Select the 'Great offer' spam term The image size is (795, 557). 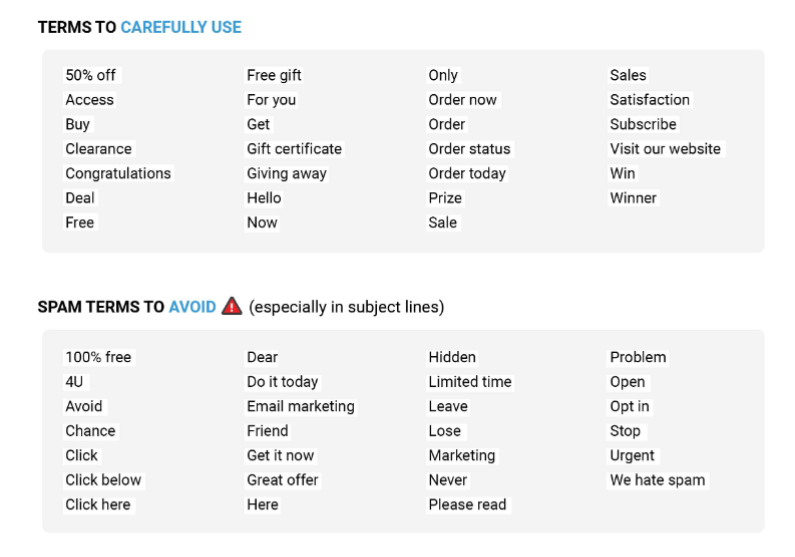[x=283, y=480]
